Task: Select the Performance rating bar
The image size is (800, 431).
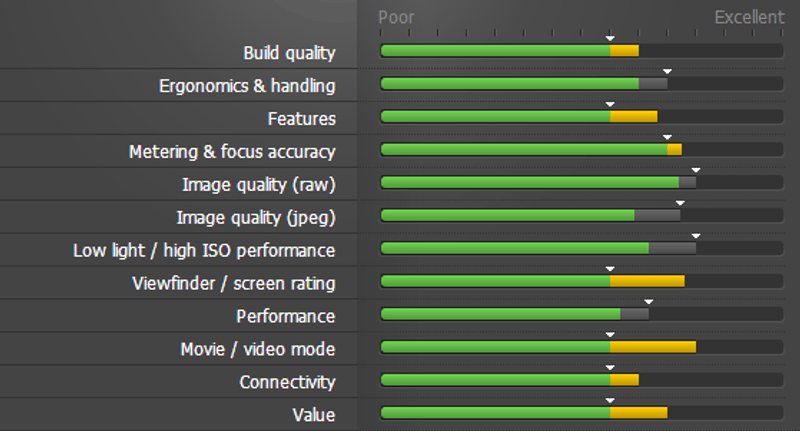Action: [x=581, y=314]
